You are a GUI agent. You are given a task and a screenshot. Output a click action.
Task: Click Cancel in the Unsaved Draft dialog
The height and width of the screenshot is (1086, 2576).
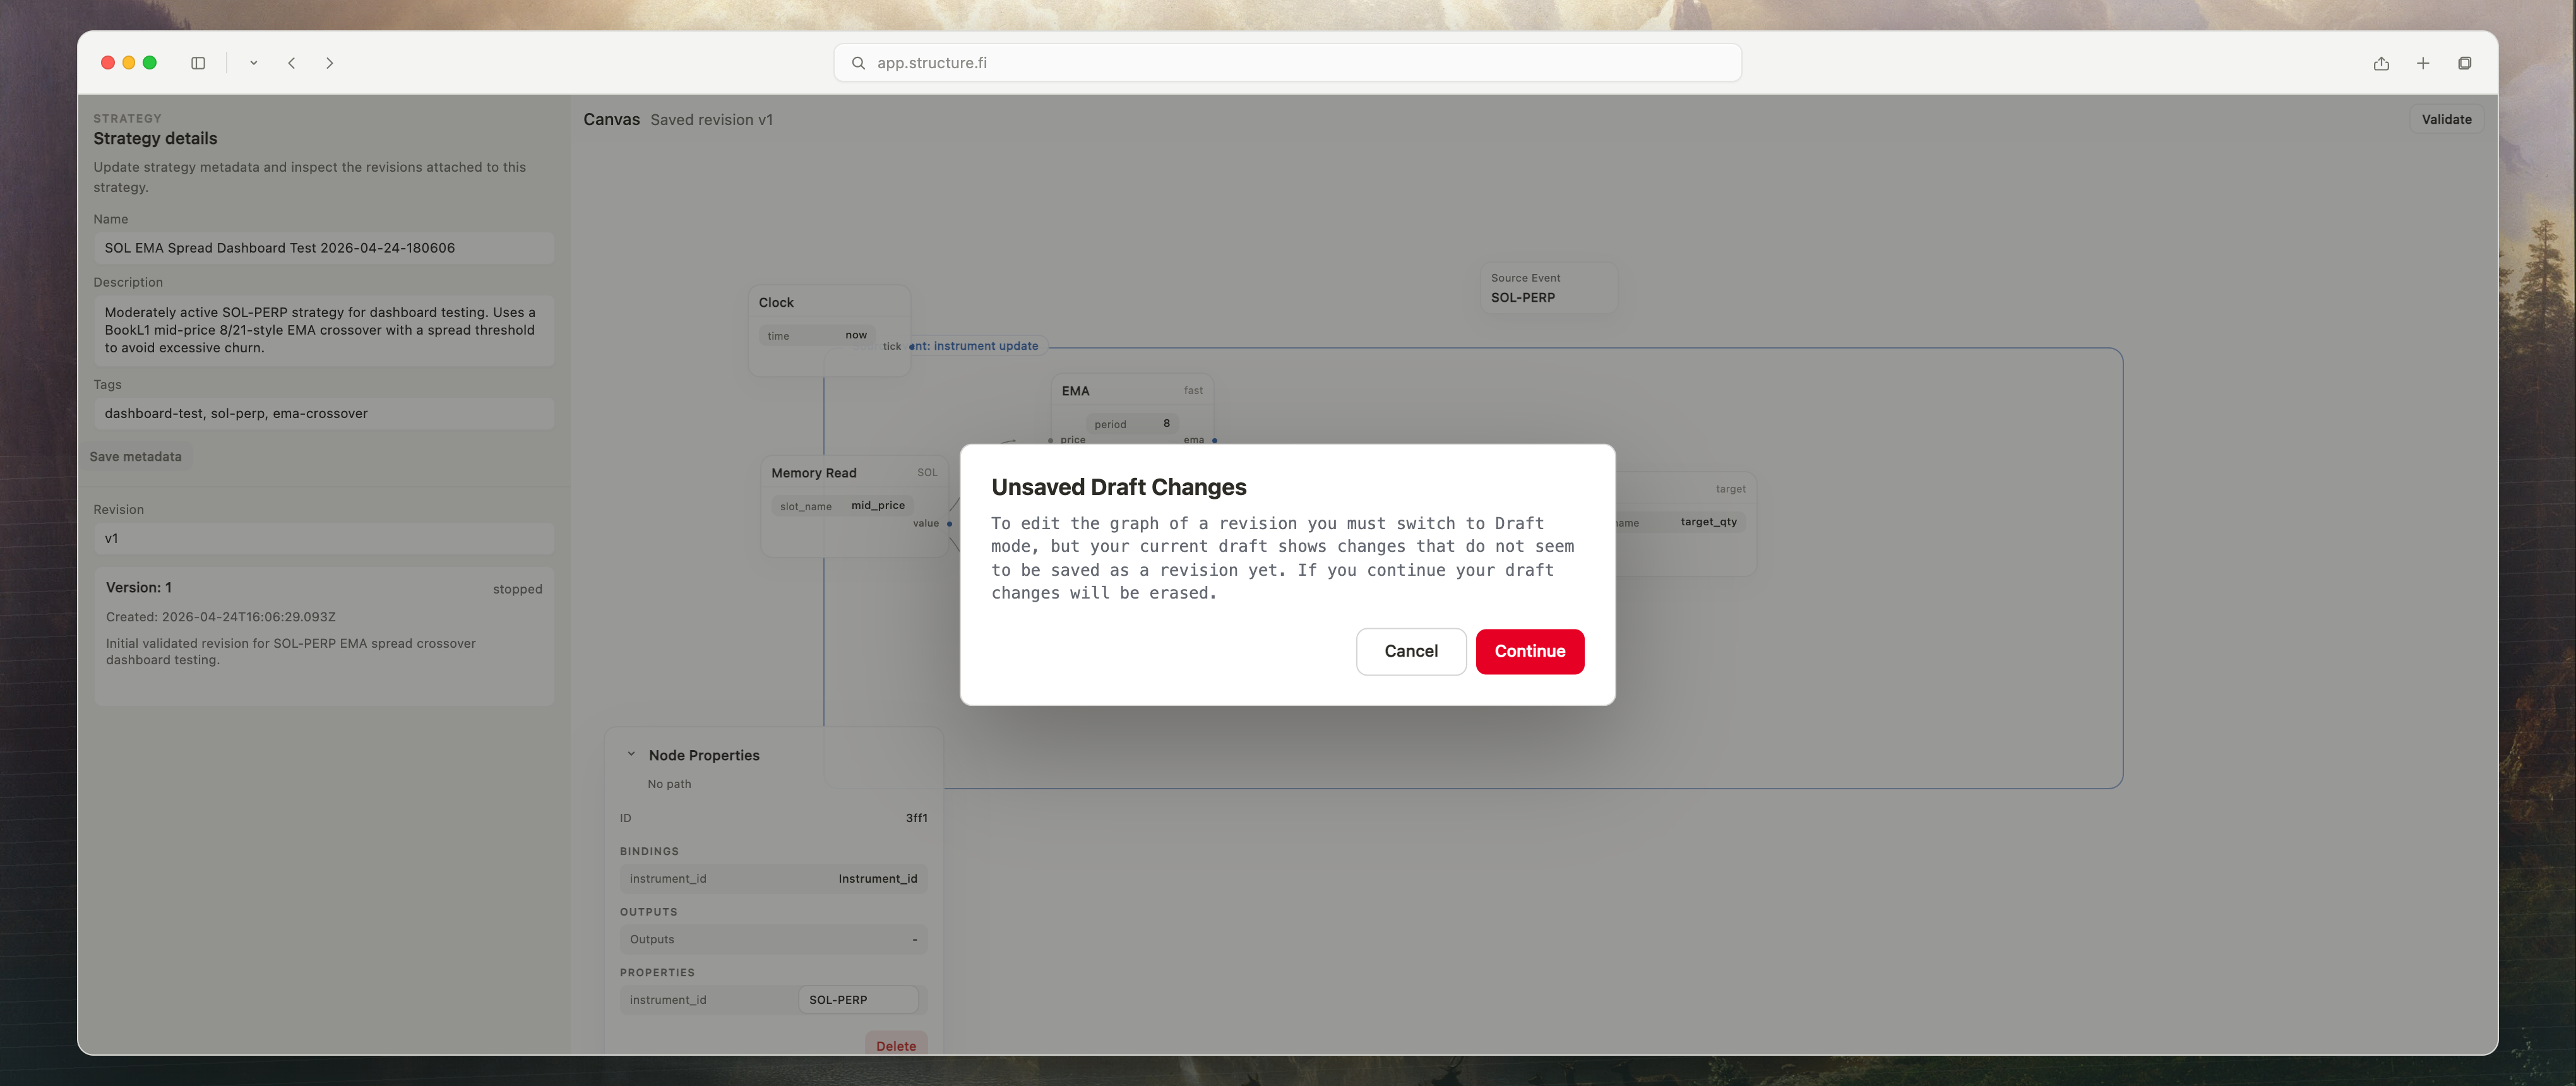pyautogui.click(x=1411, y=651)
